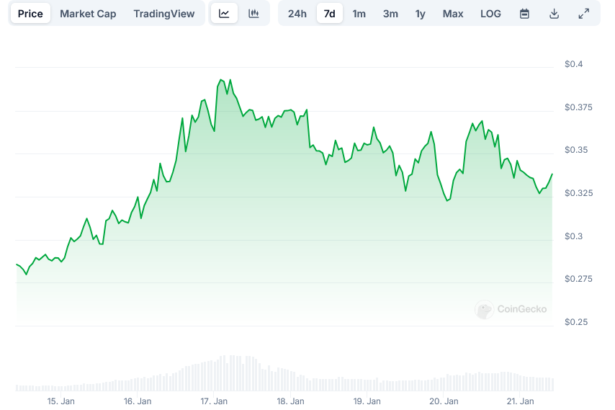Click the price peak near 17. Jan
The height and width of the screenshot is (410, 615).
[219, 79]
